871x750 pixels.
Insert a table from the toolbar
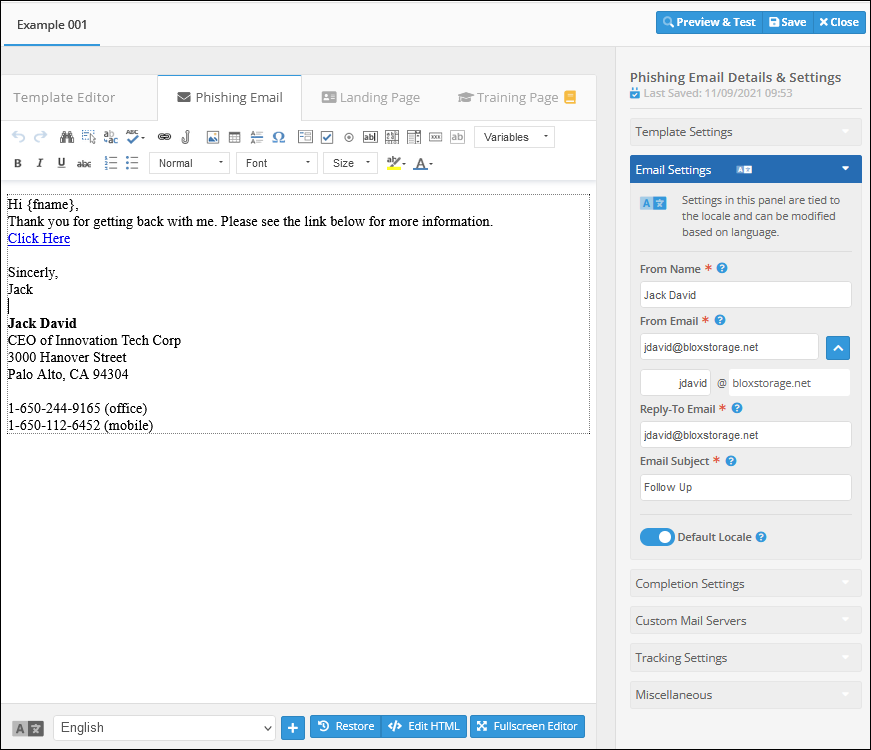click(x=234, y=137)
